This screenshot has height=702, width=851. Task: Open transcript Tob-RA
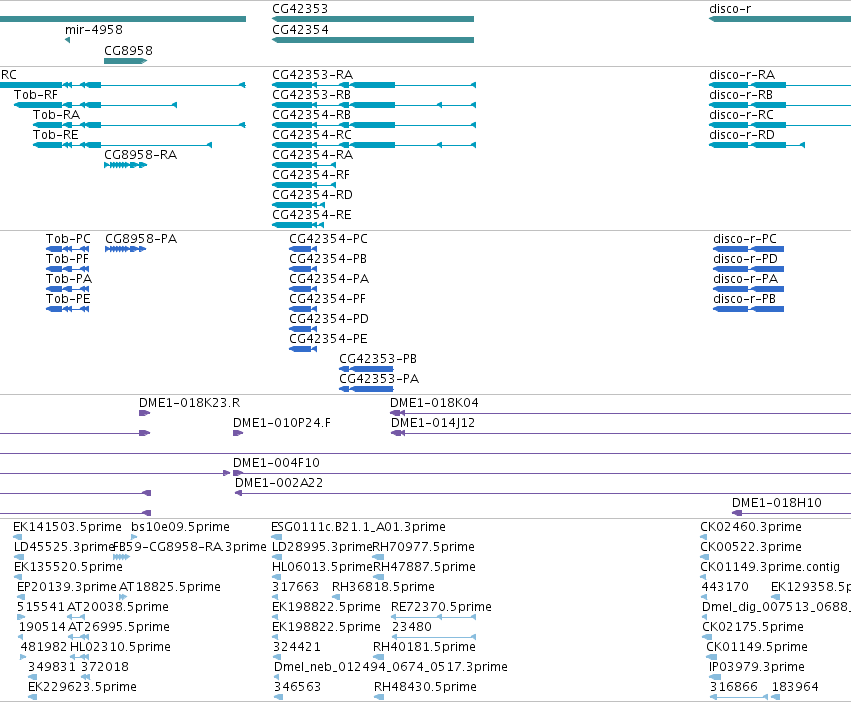coord(56,115)
